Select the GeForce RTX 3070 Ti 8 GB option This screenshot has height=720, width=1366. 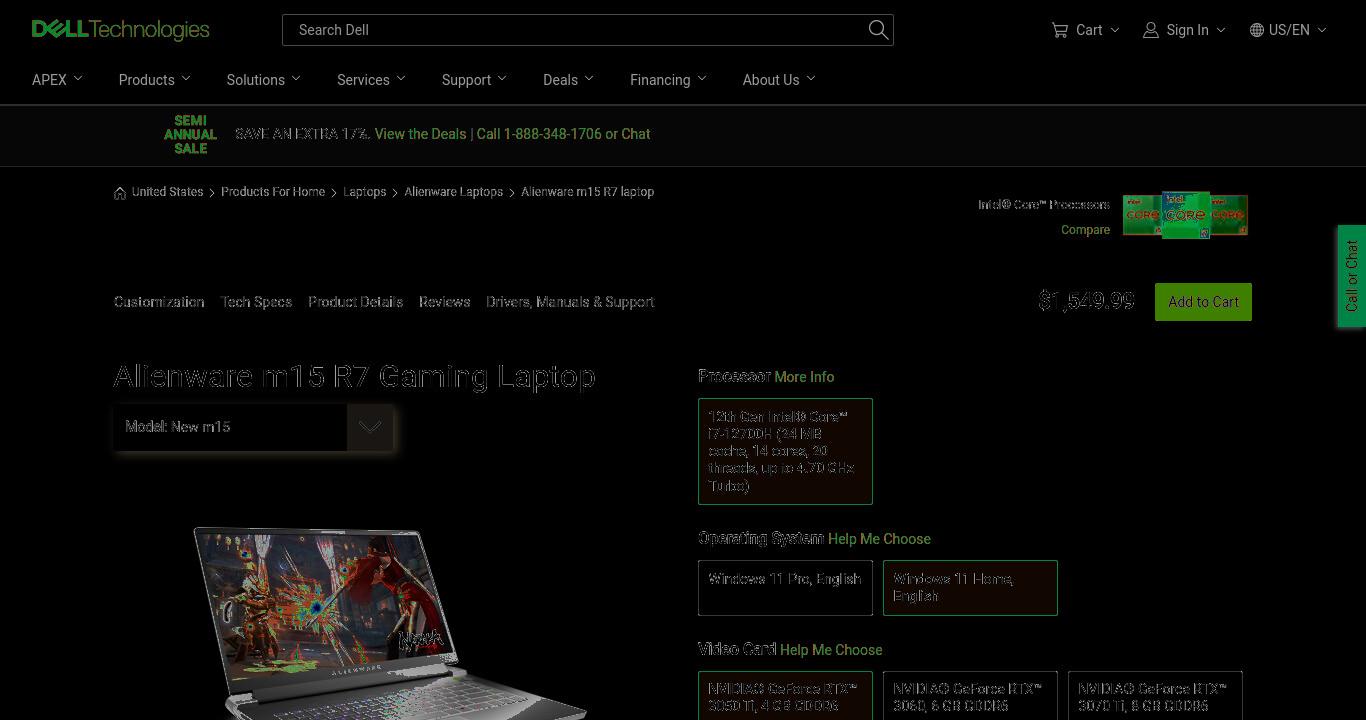click(1155, 696)
